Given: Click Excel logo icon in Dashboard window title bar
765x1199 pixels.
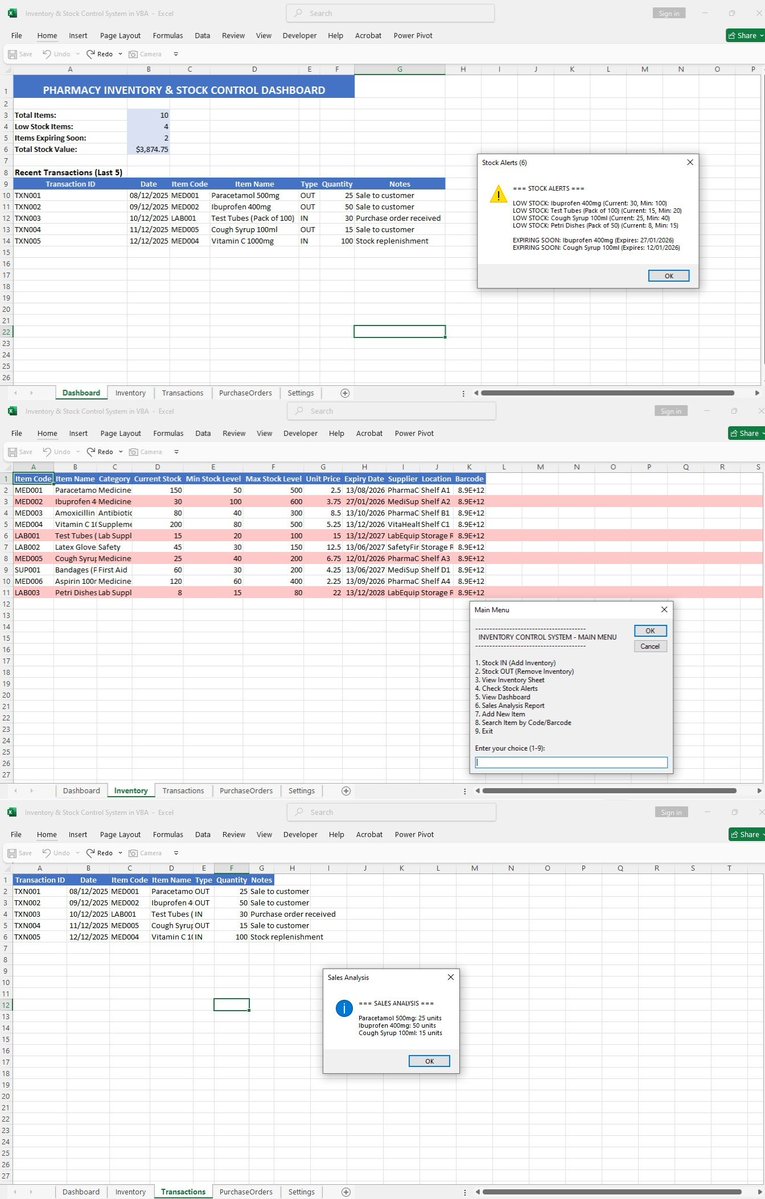Looking at the screenshot, I should [x=12, y=13].
